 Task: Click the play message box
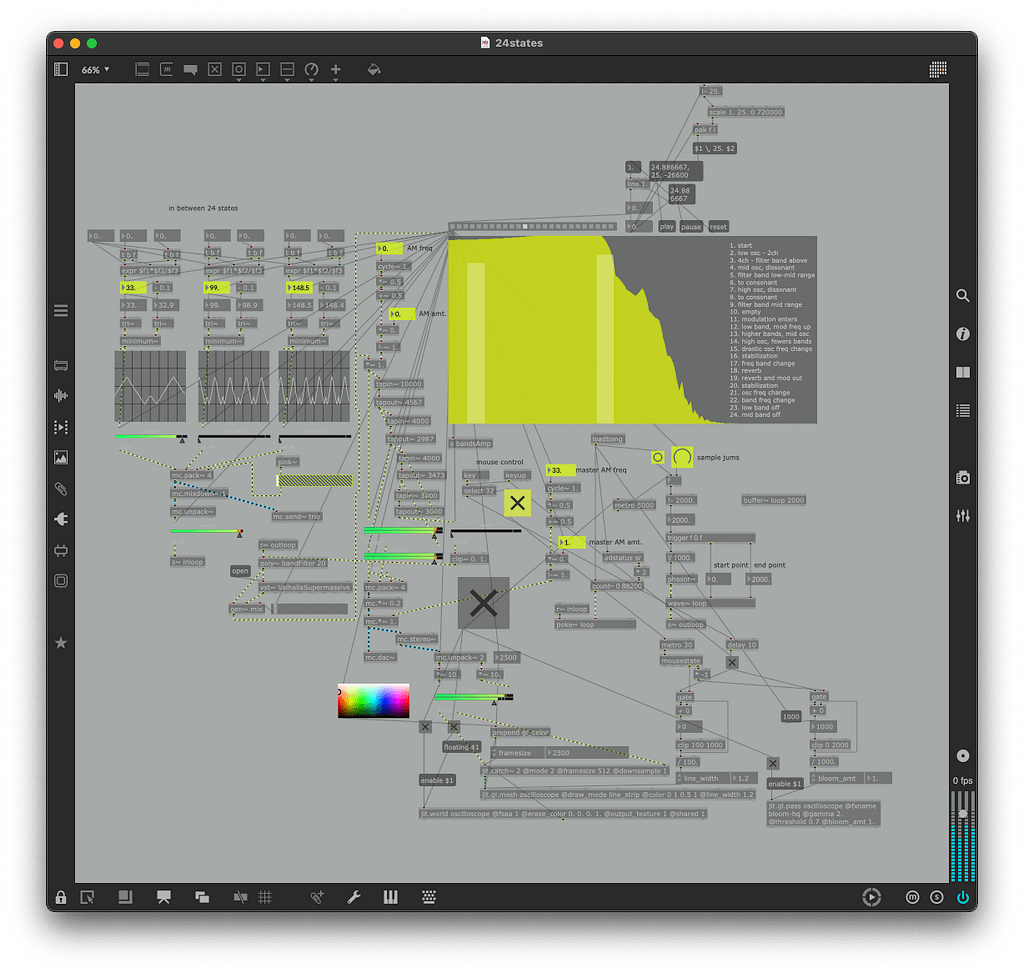point(667,227)
